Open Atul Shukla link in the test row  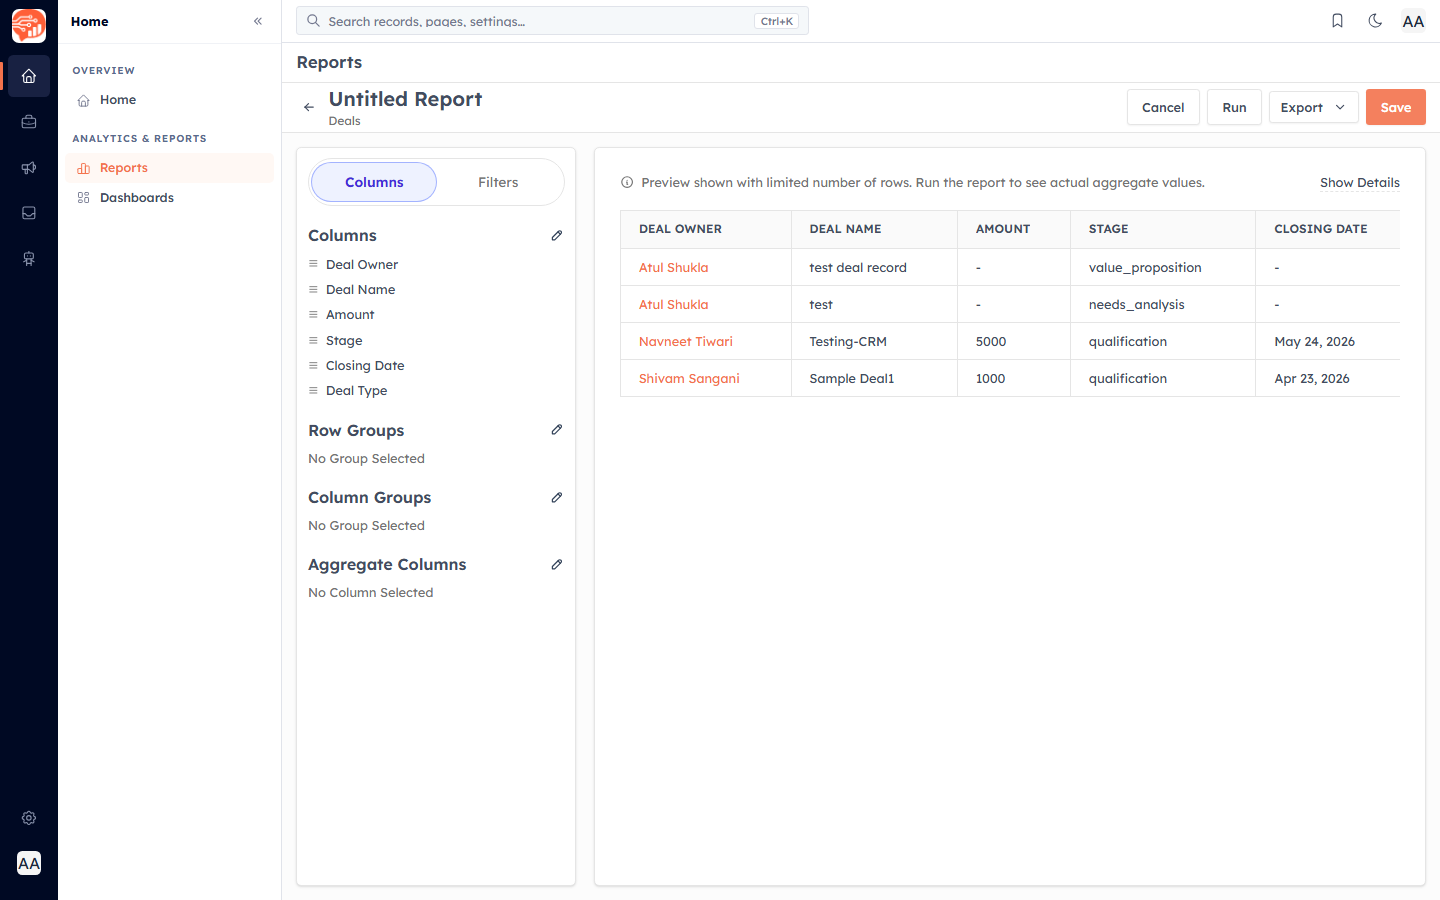(x=673, y=304)
